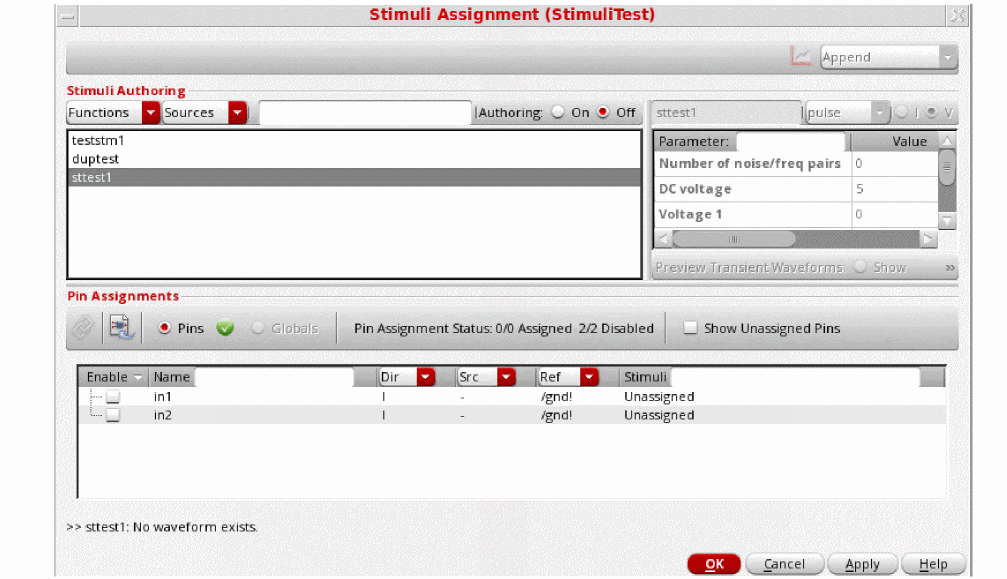
Task: Click the /gnd! reference cell for in1
Action: pyautogui.click(x=556, y=397)
